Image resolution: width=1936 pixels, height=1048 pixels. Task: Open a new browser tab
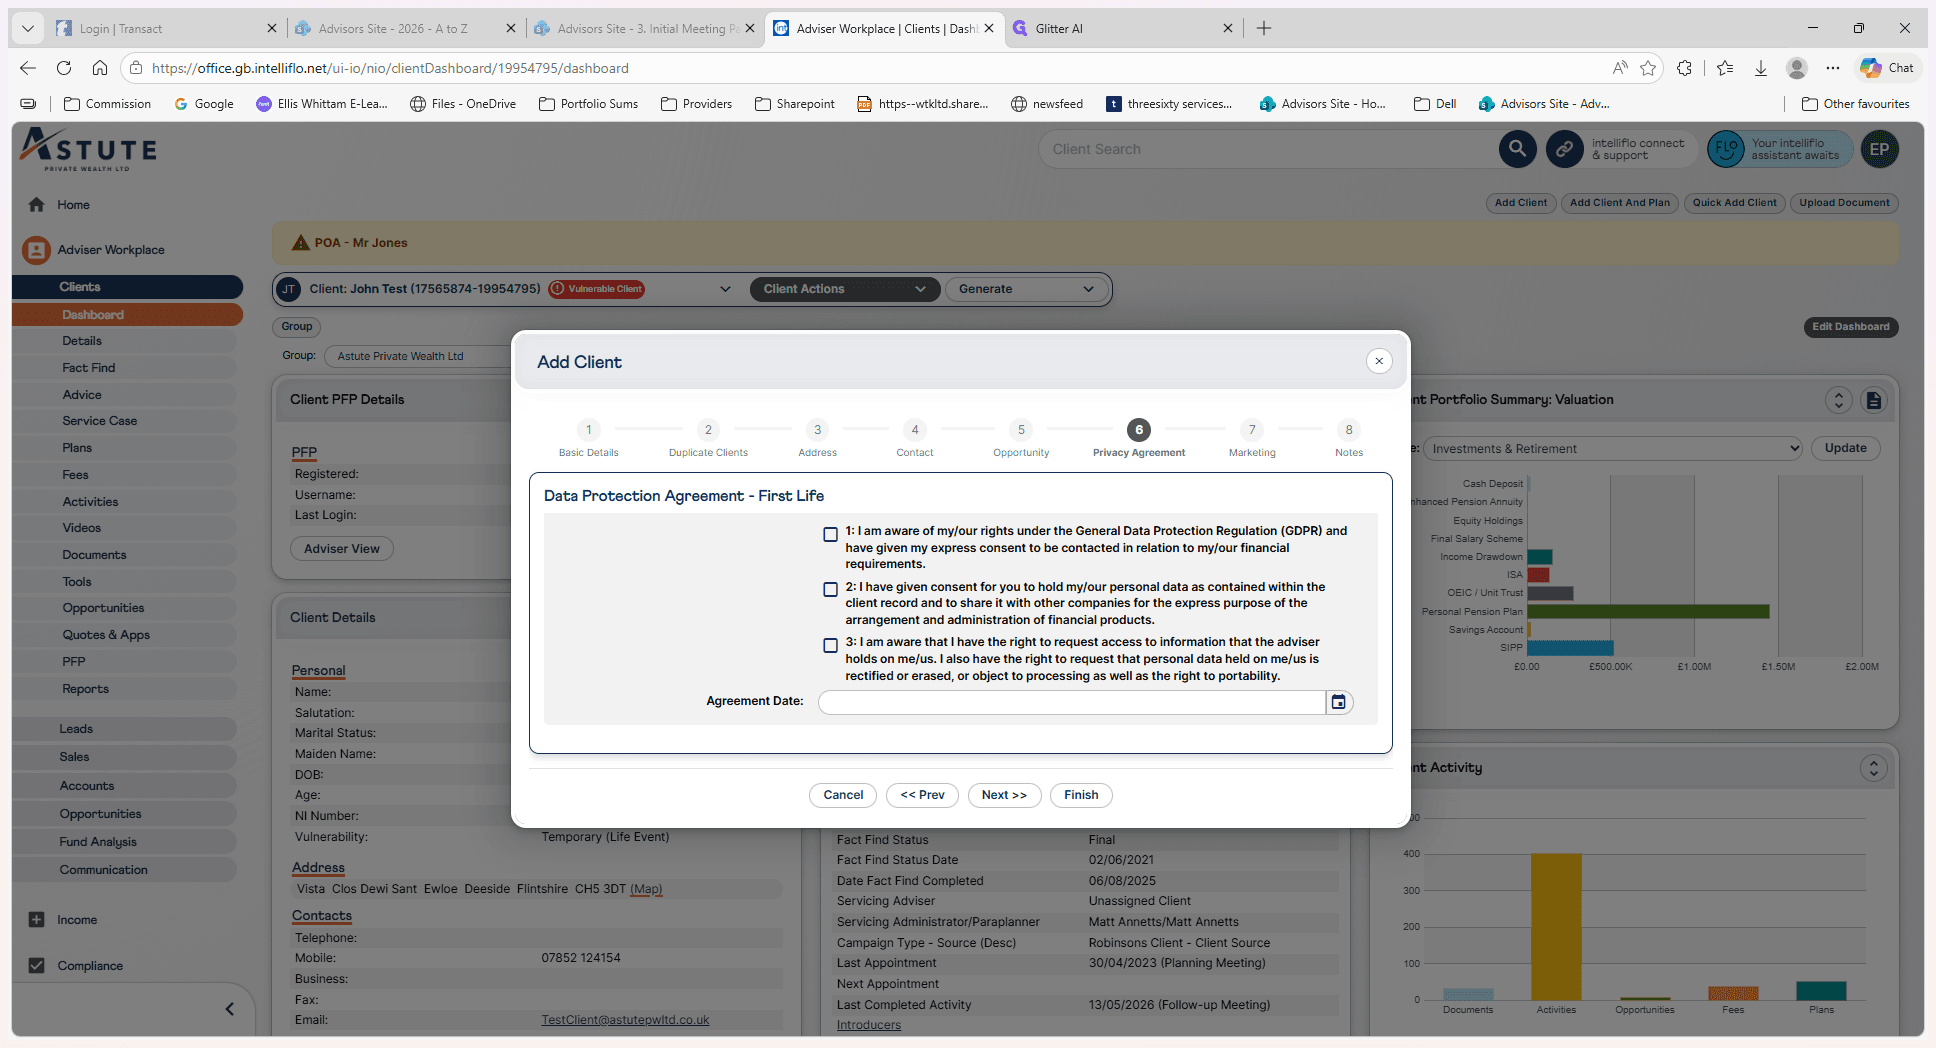tap(1264, 28)
